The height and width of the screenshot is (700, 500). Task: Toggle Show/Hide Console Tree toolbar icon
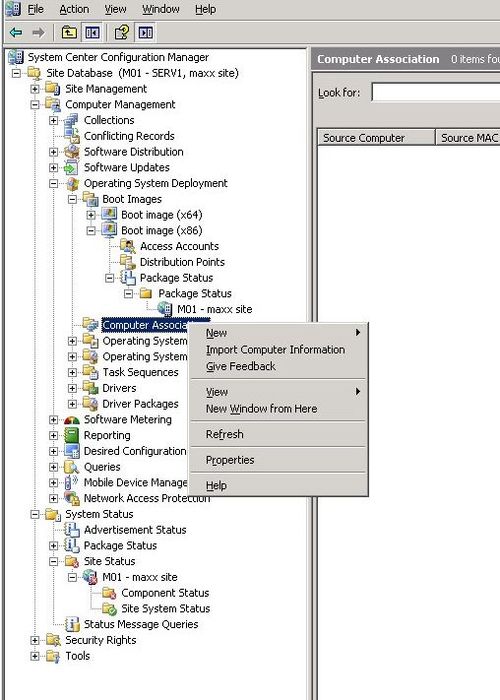92,33
